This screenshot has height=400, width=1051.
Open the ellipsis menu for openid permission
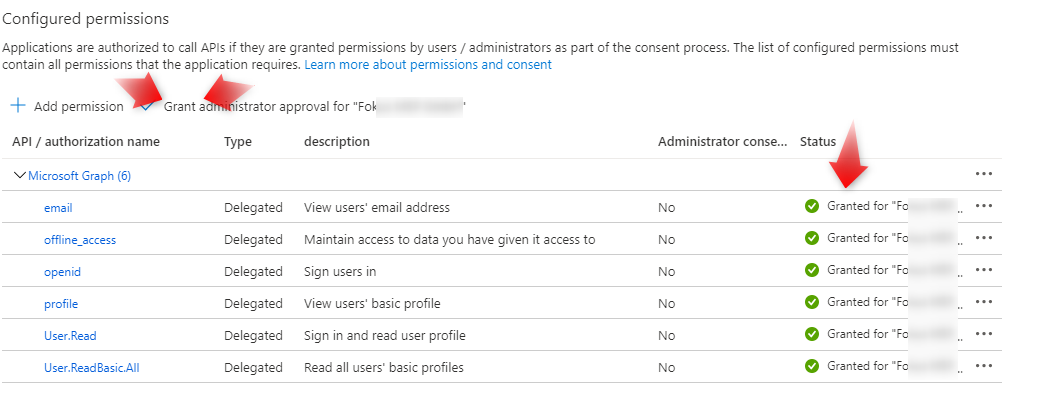click(984, 270)
